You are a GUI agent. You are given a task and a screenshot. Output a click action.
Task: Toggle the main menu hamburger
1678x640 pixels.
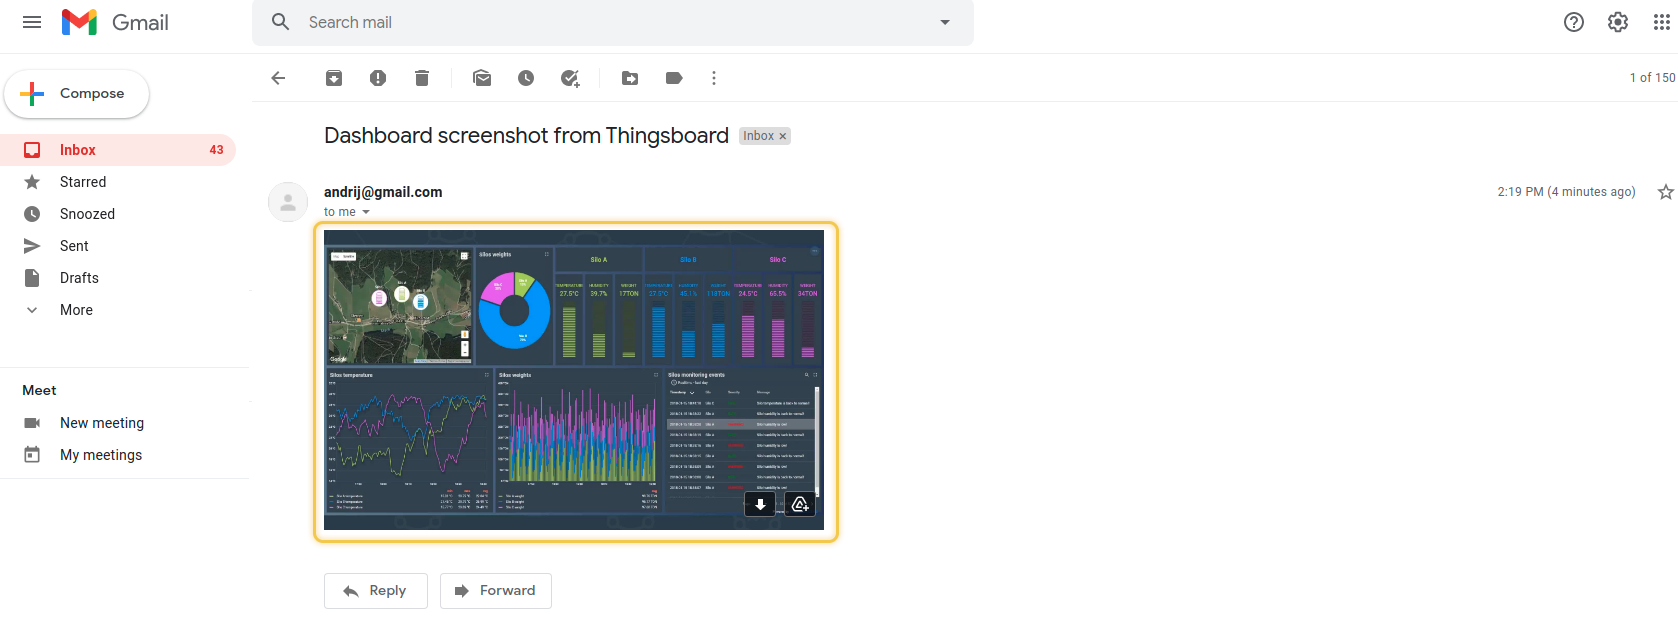coord(32,22)
